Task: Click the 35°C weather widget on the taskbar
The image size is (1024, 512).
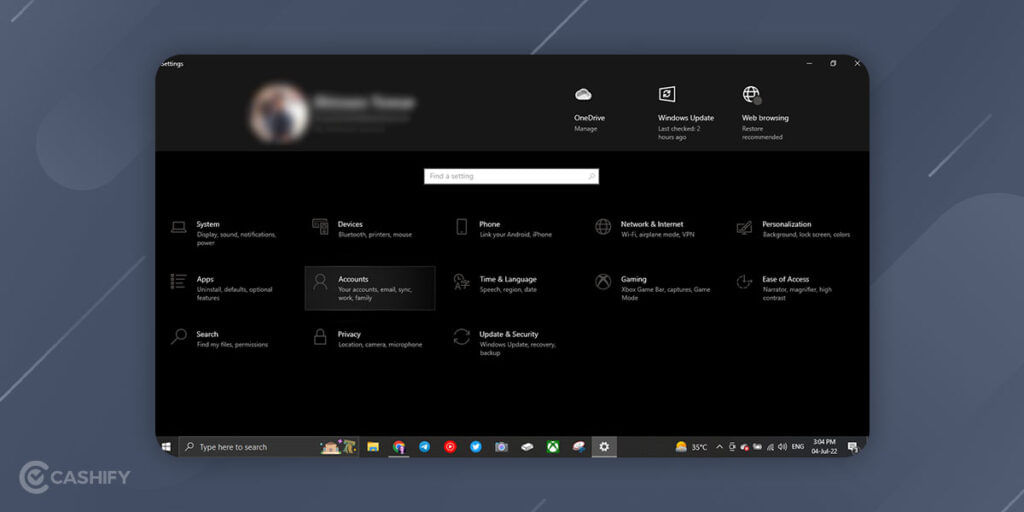Action: pyautogui.click(x=691, y=447)
